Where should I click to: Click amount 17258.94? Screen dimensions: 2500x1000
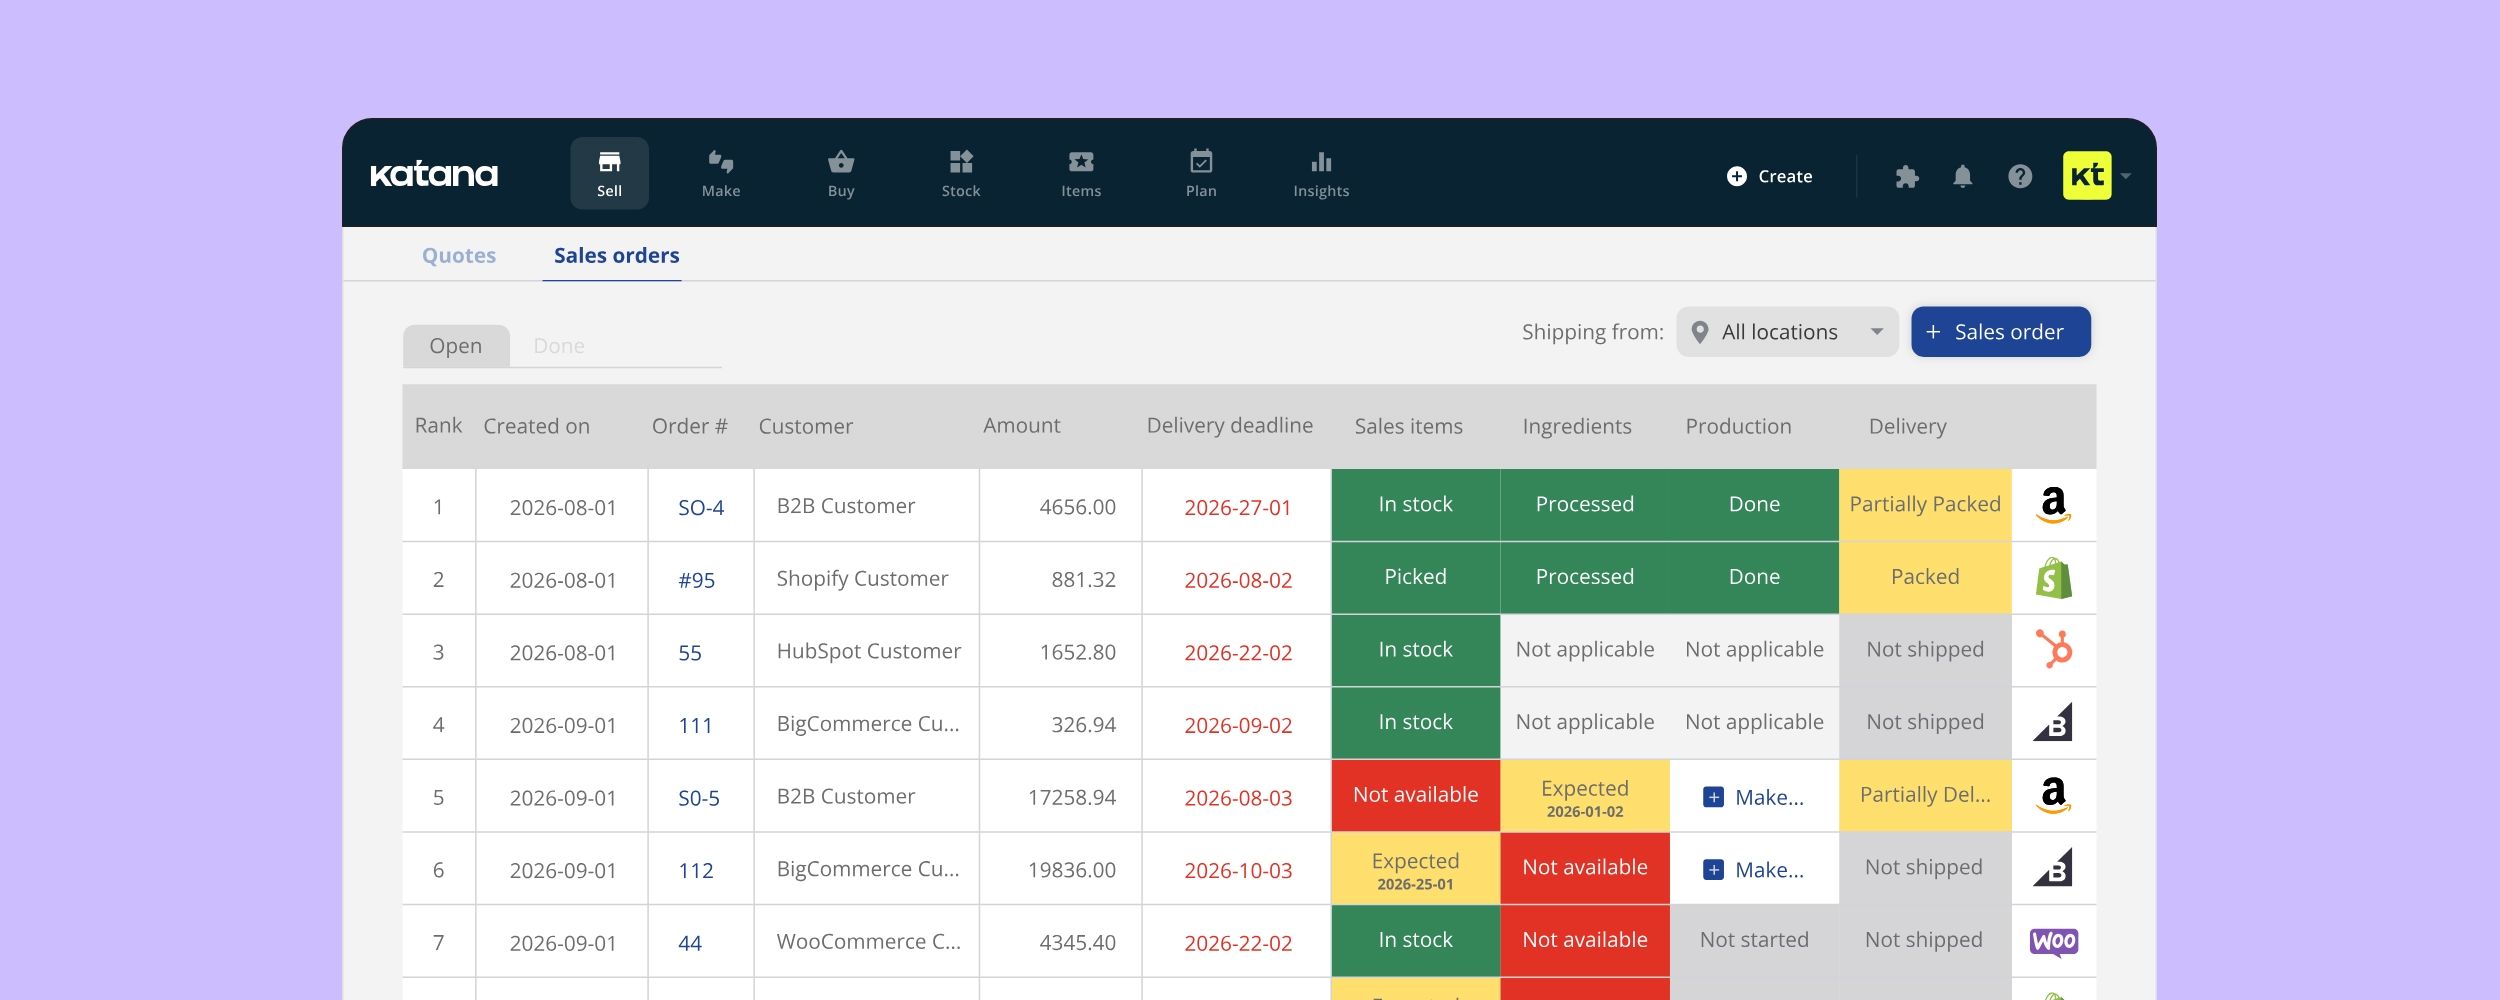tap(1071, 798)
